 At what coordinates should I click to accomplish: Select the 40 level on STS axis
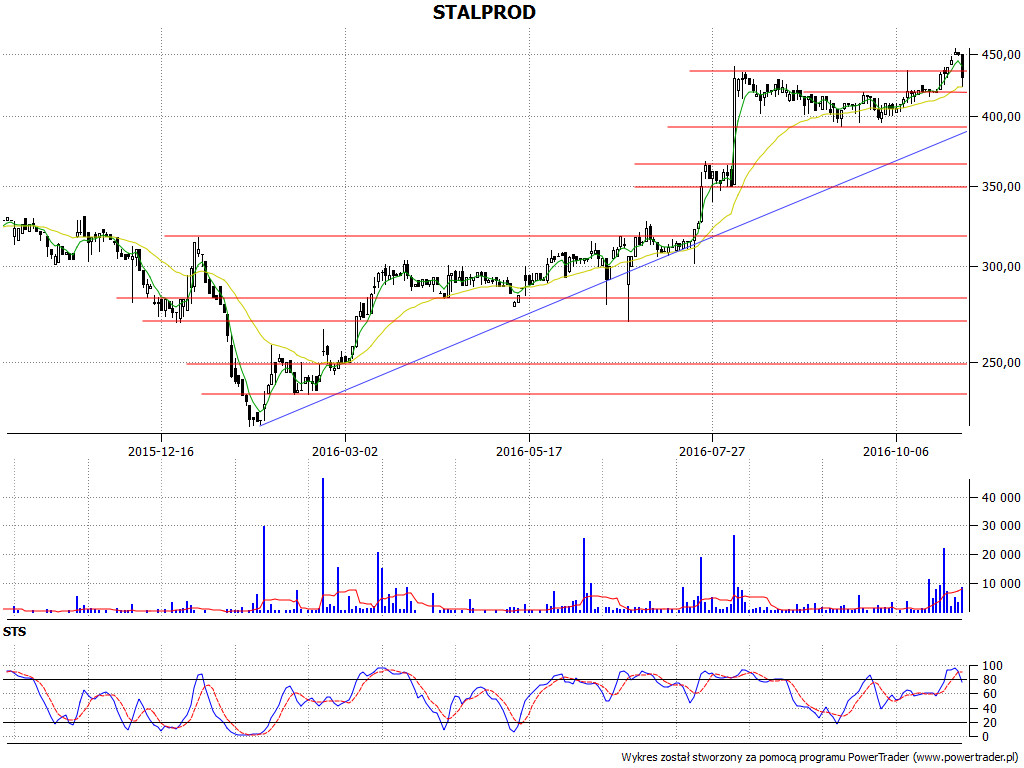989,709
